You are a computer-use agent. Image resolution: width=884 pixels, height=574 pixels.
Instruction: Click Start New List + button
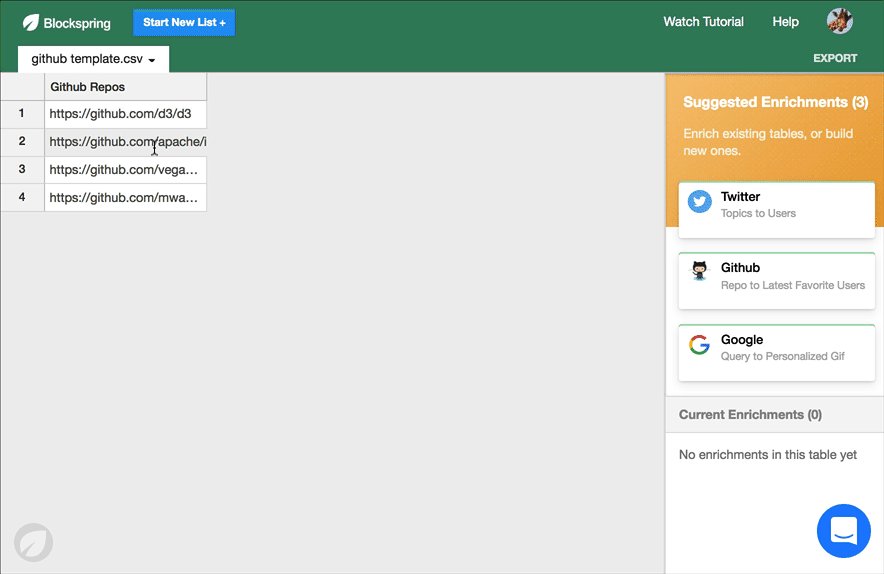(184, 23)
